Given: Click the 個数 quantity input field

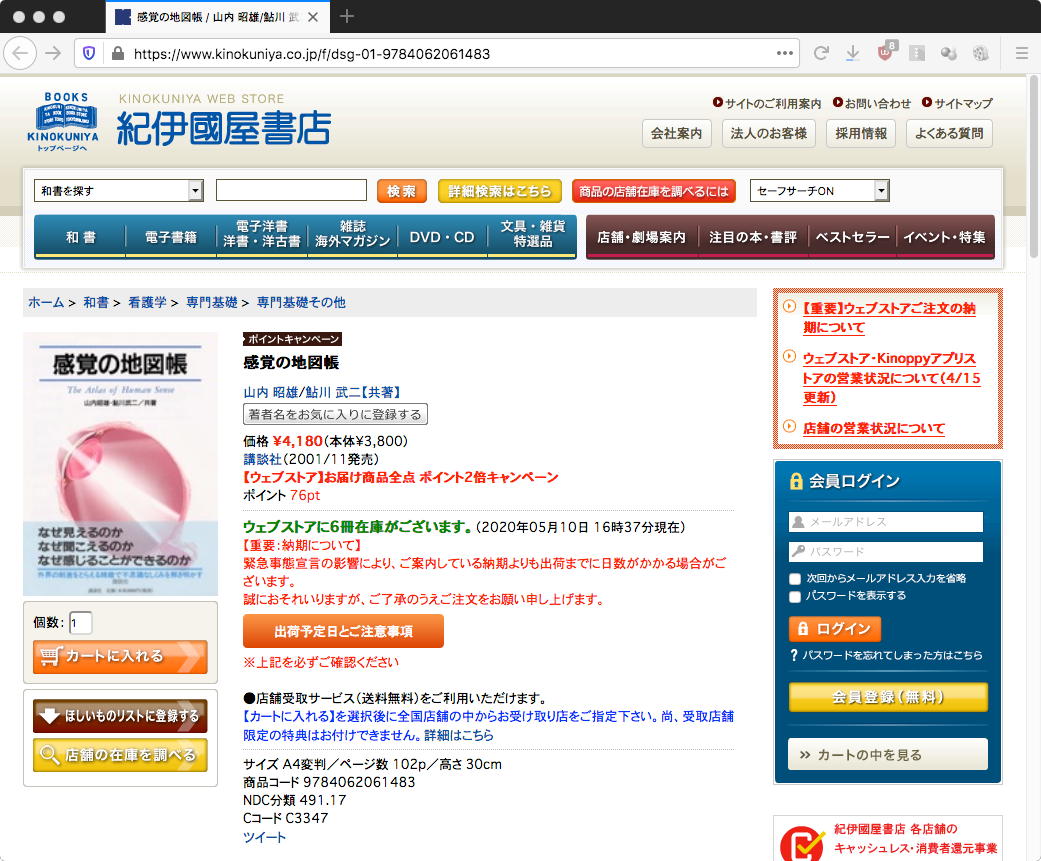Looking at the screenshot, I should (x=80, y=623).
